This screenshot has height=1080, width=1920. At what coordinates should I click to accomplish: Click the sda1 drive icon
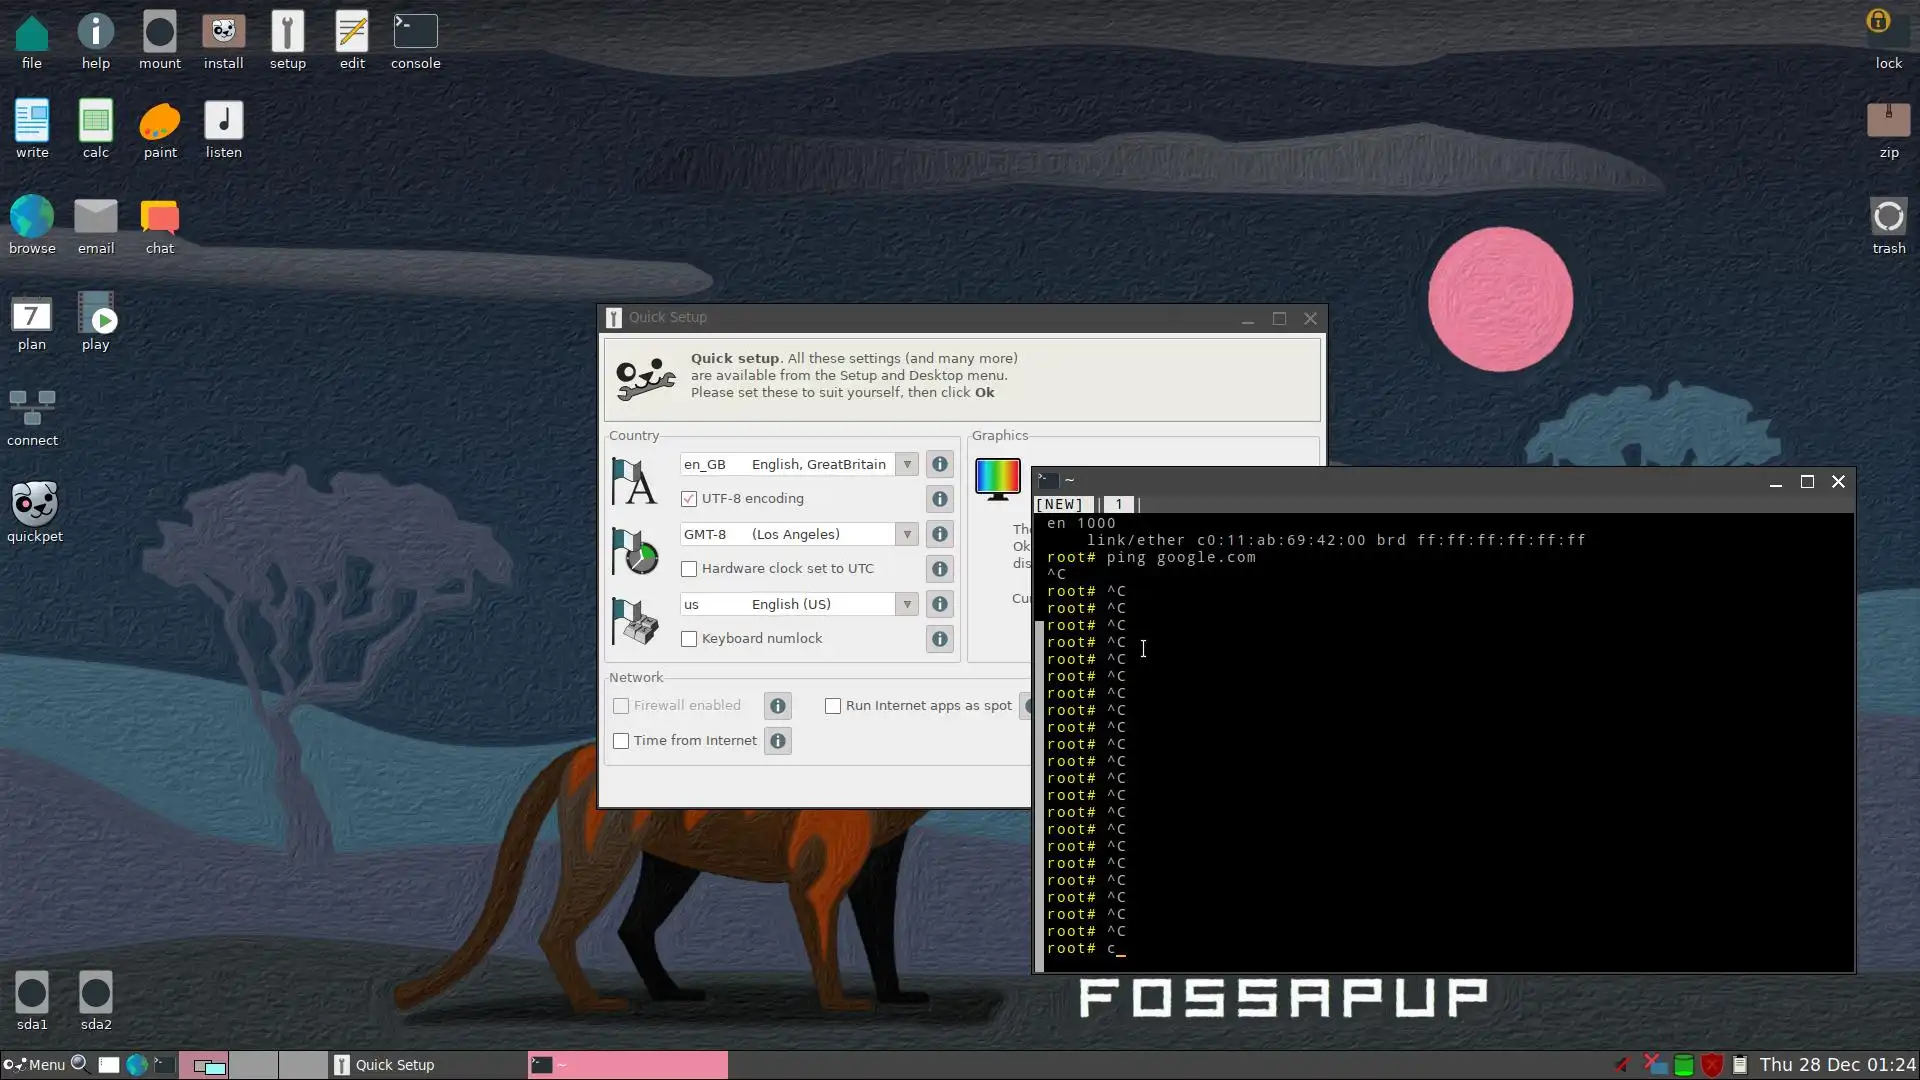31,994
